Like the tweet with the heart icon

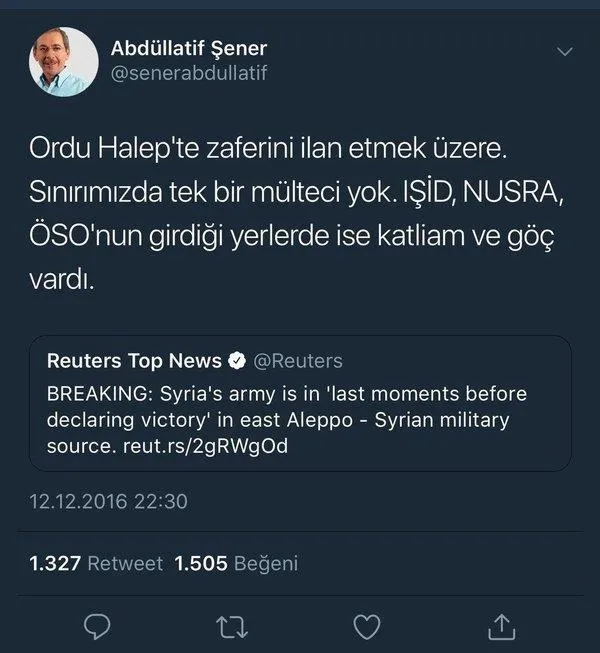[368, 625]
